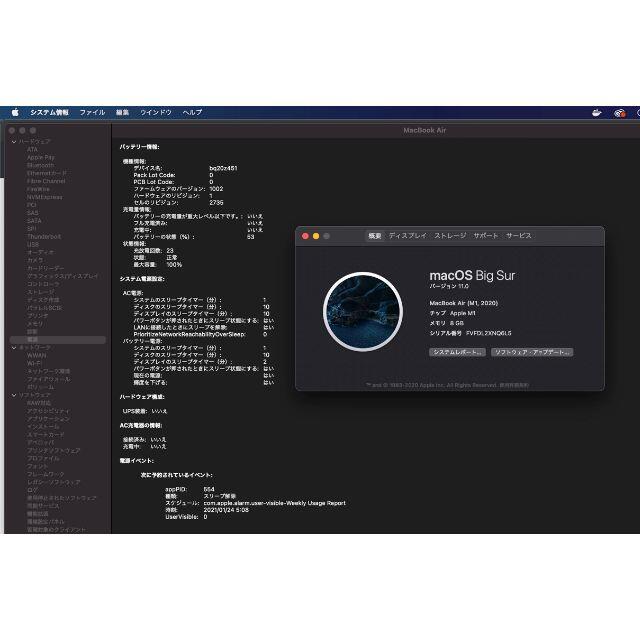Select プロファイル in the sidebar
The image size is (640, 640).
43,458
